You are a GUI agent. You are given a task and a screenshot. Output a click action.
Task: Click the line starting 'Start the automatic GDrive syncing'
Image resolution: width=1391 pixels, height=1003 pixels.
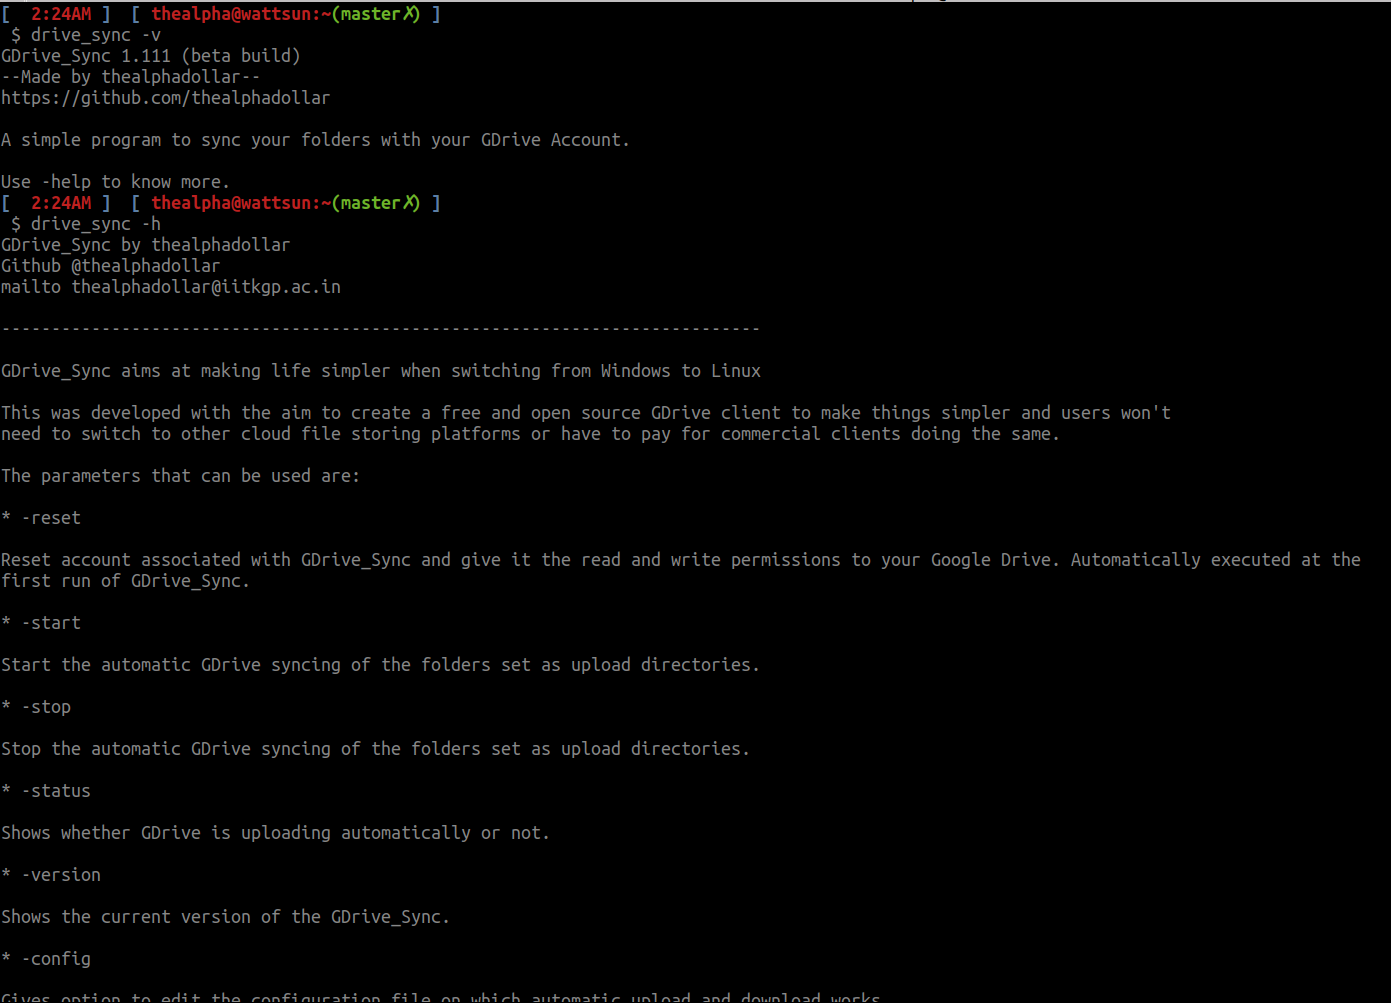point(380,665)
